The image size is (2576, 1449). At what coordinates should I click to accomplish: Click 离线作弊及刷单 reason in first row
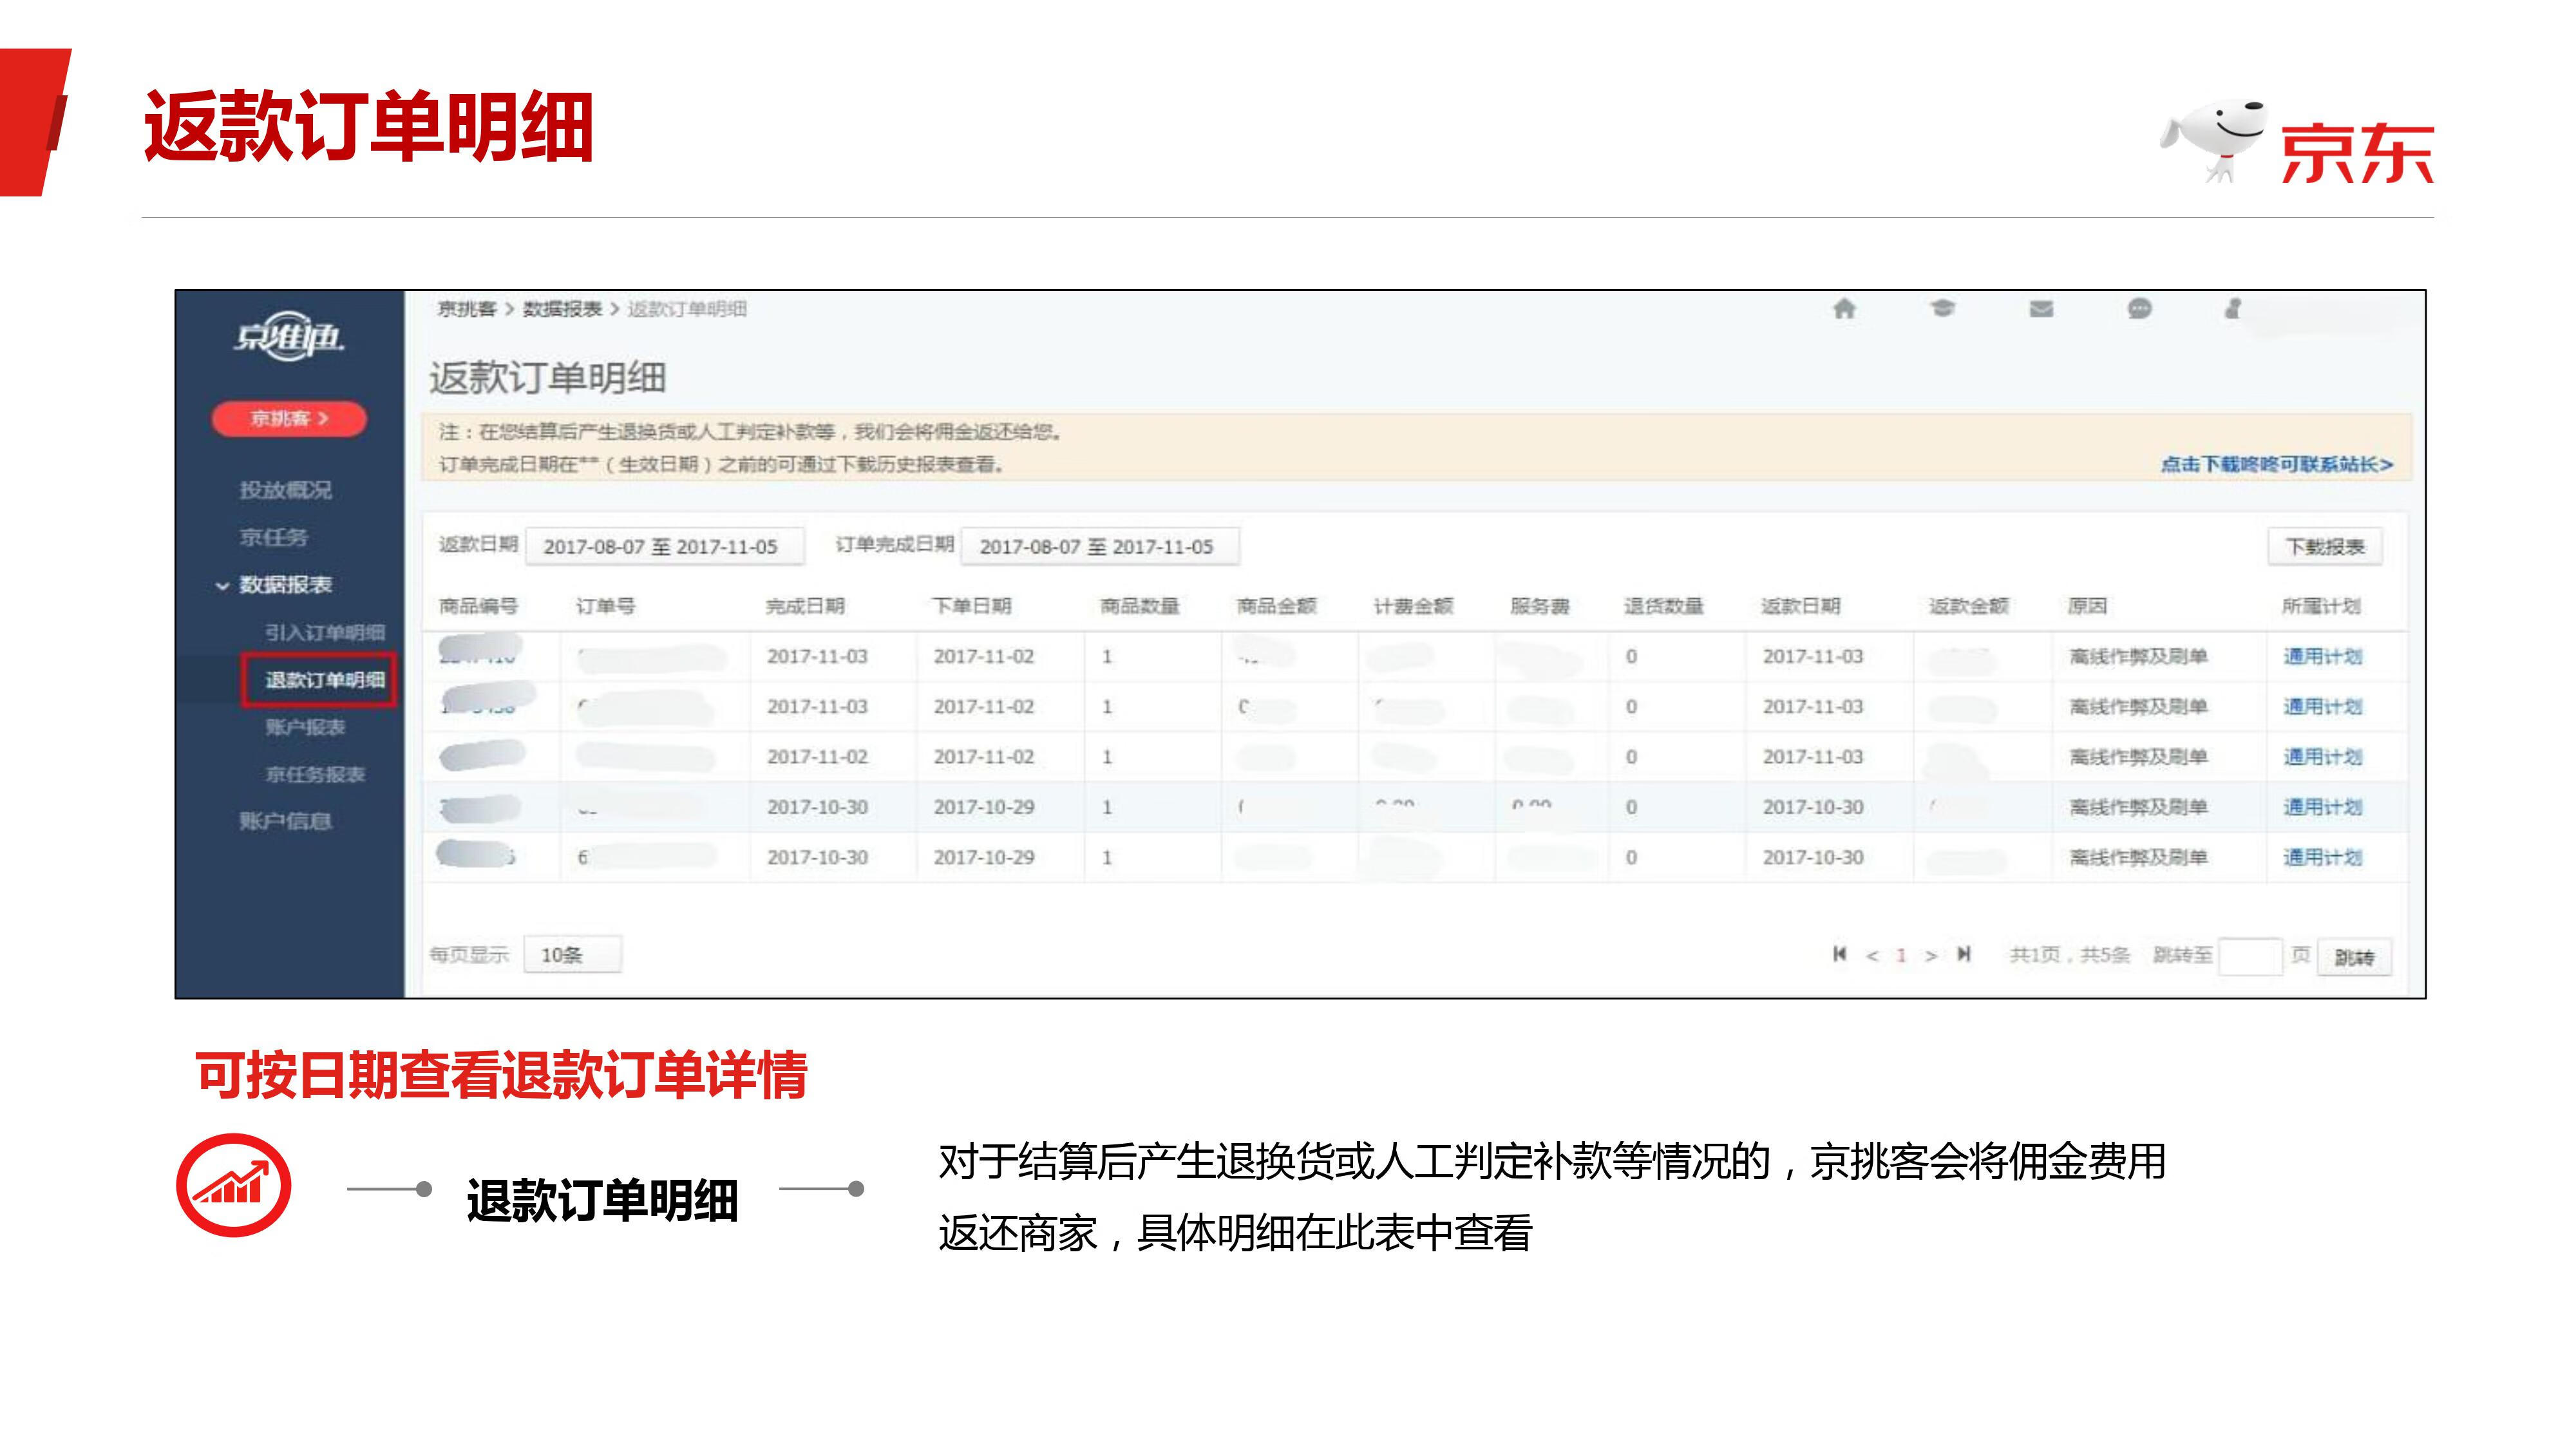click(2138, 656)
